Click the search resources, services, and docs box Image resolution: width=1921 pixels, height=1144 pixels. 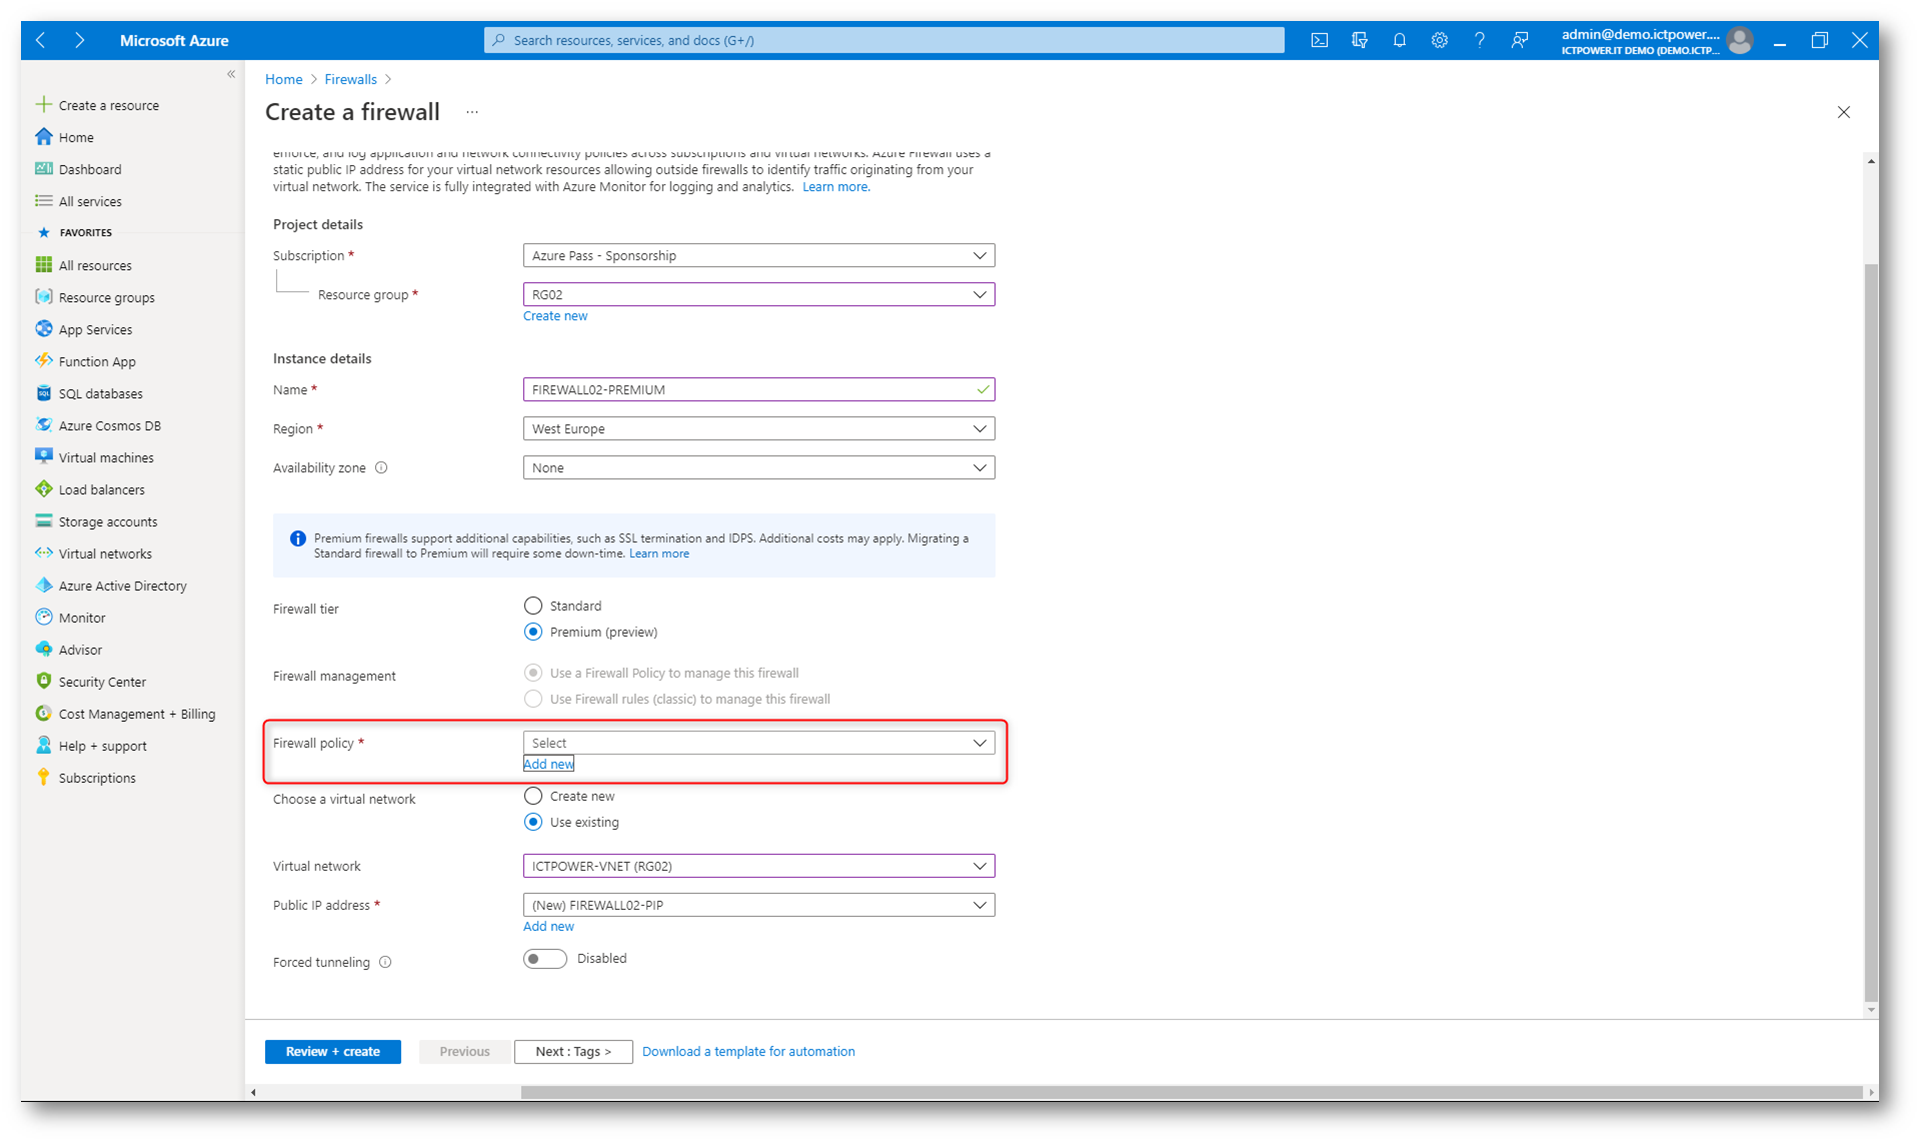click(884, 40)
